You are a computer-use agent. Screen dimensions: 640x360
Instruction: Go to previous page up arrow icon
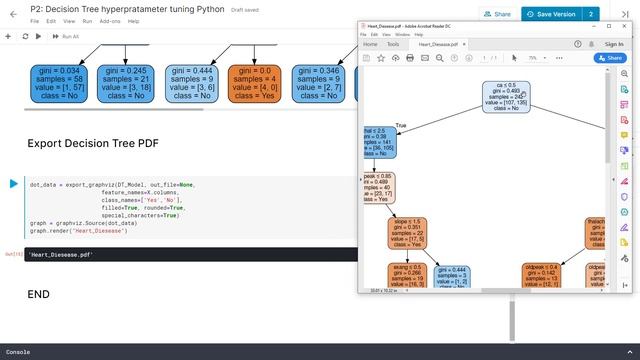[x=454, y=58]
